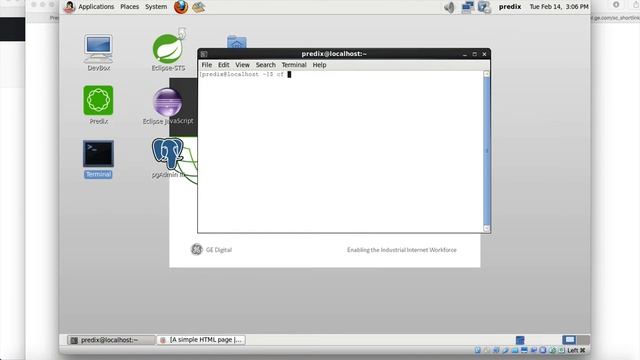This screenshot has width=640, height=360.
Task: Switch to A simple HTML page taskbar entry
Action: (x=202, y=340)
